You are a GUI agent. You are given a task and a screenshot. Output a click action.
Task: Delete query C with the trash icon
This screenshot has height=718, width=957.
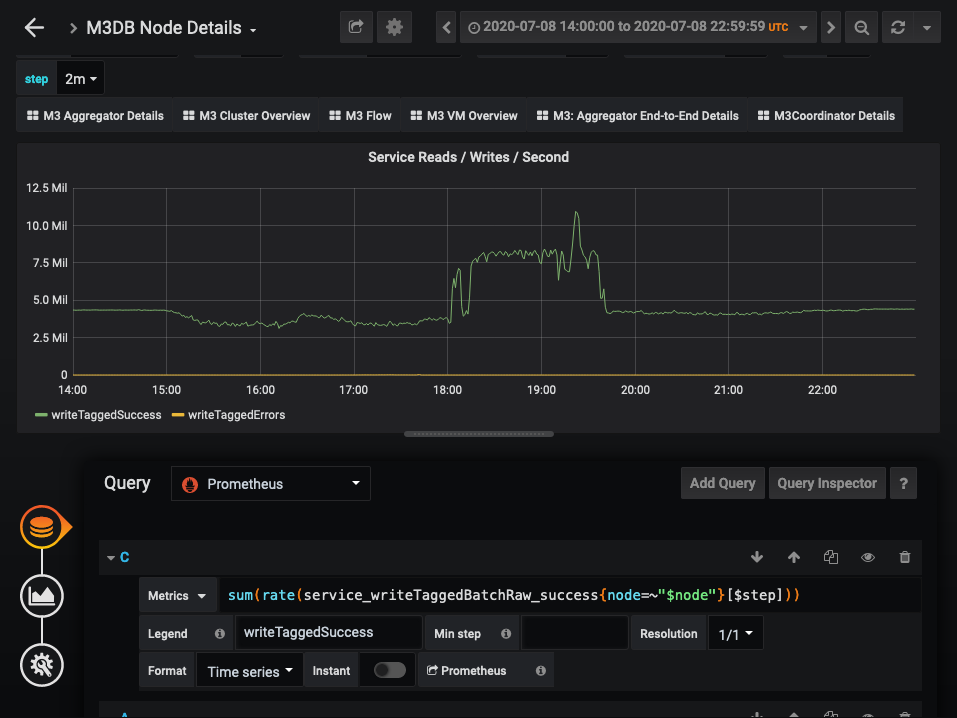click(x=905, y=557)
